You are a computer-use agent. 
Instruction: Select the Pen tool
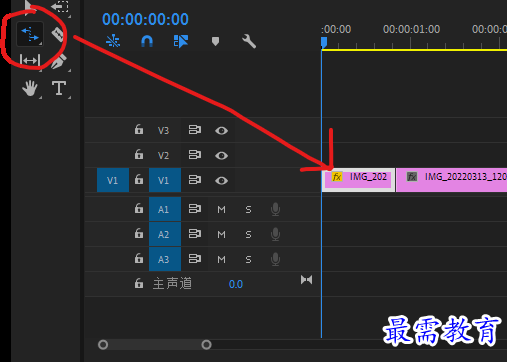(x=59, y=61)
